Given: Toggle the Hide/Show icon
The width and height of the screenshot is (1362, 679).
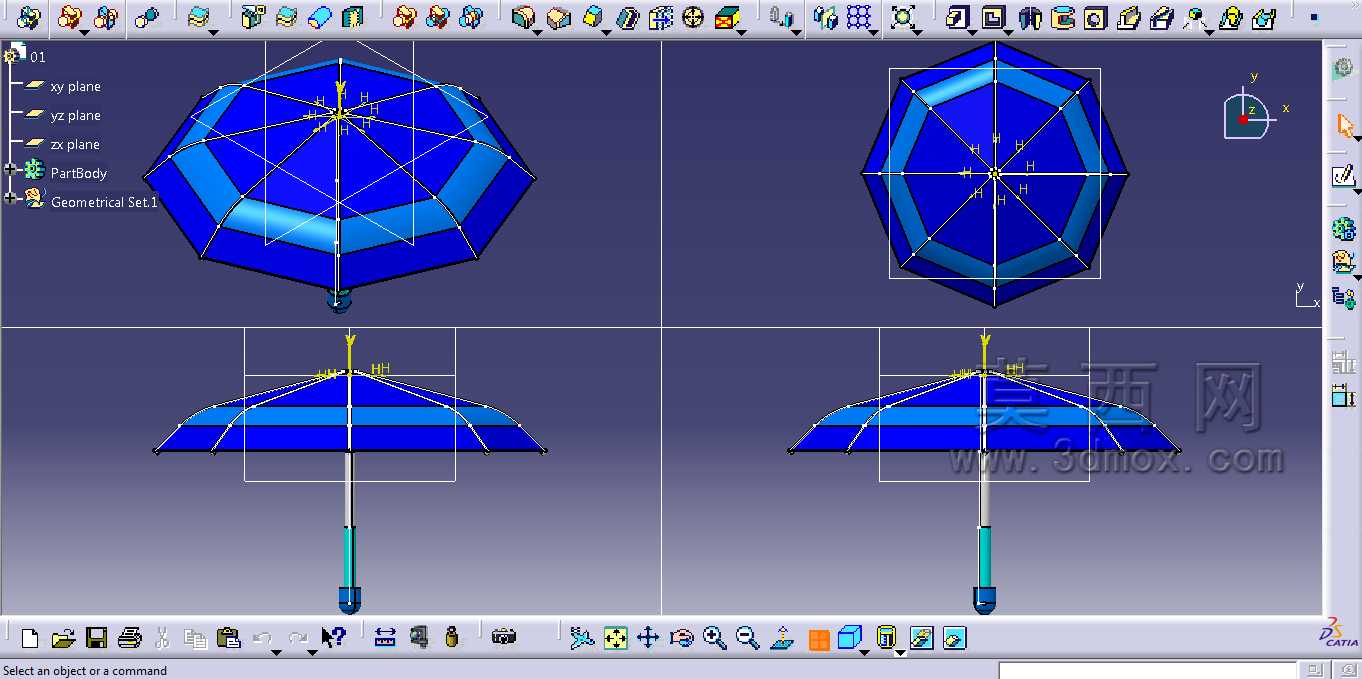Looking at the screenshot, I should click(x=922, y=638).
